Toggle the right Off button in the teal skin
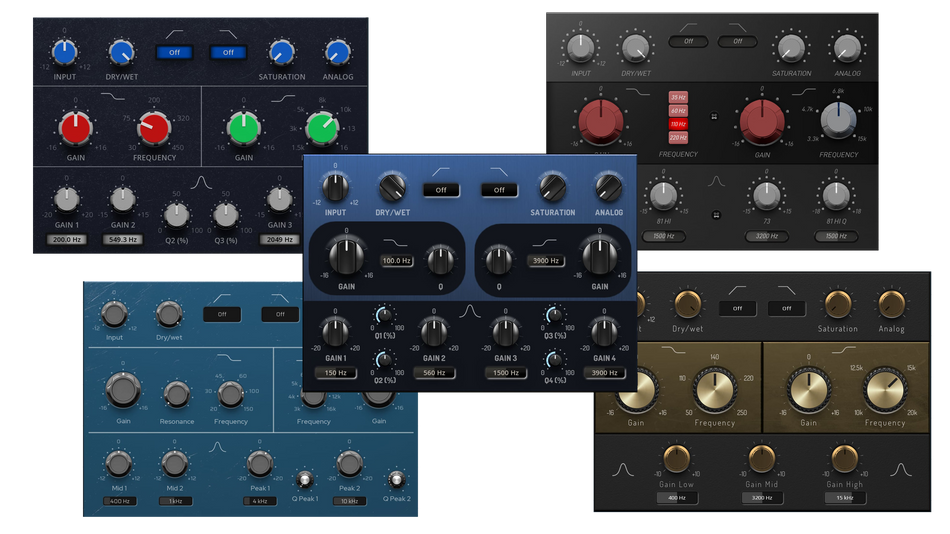Image resolution: width=950 pixels, height=534 pixels. tap(280, 314)
